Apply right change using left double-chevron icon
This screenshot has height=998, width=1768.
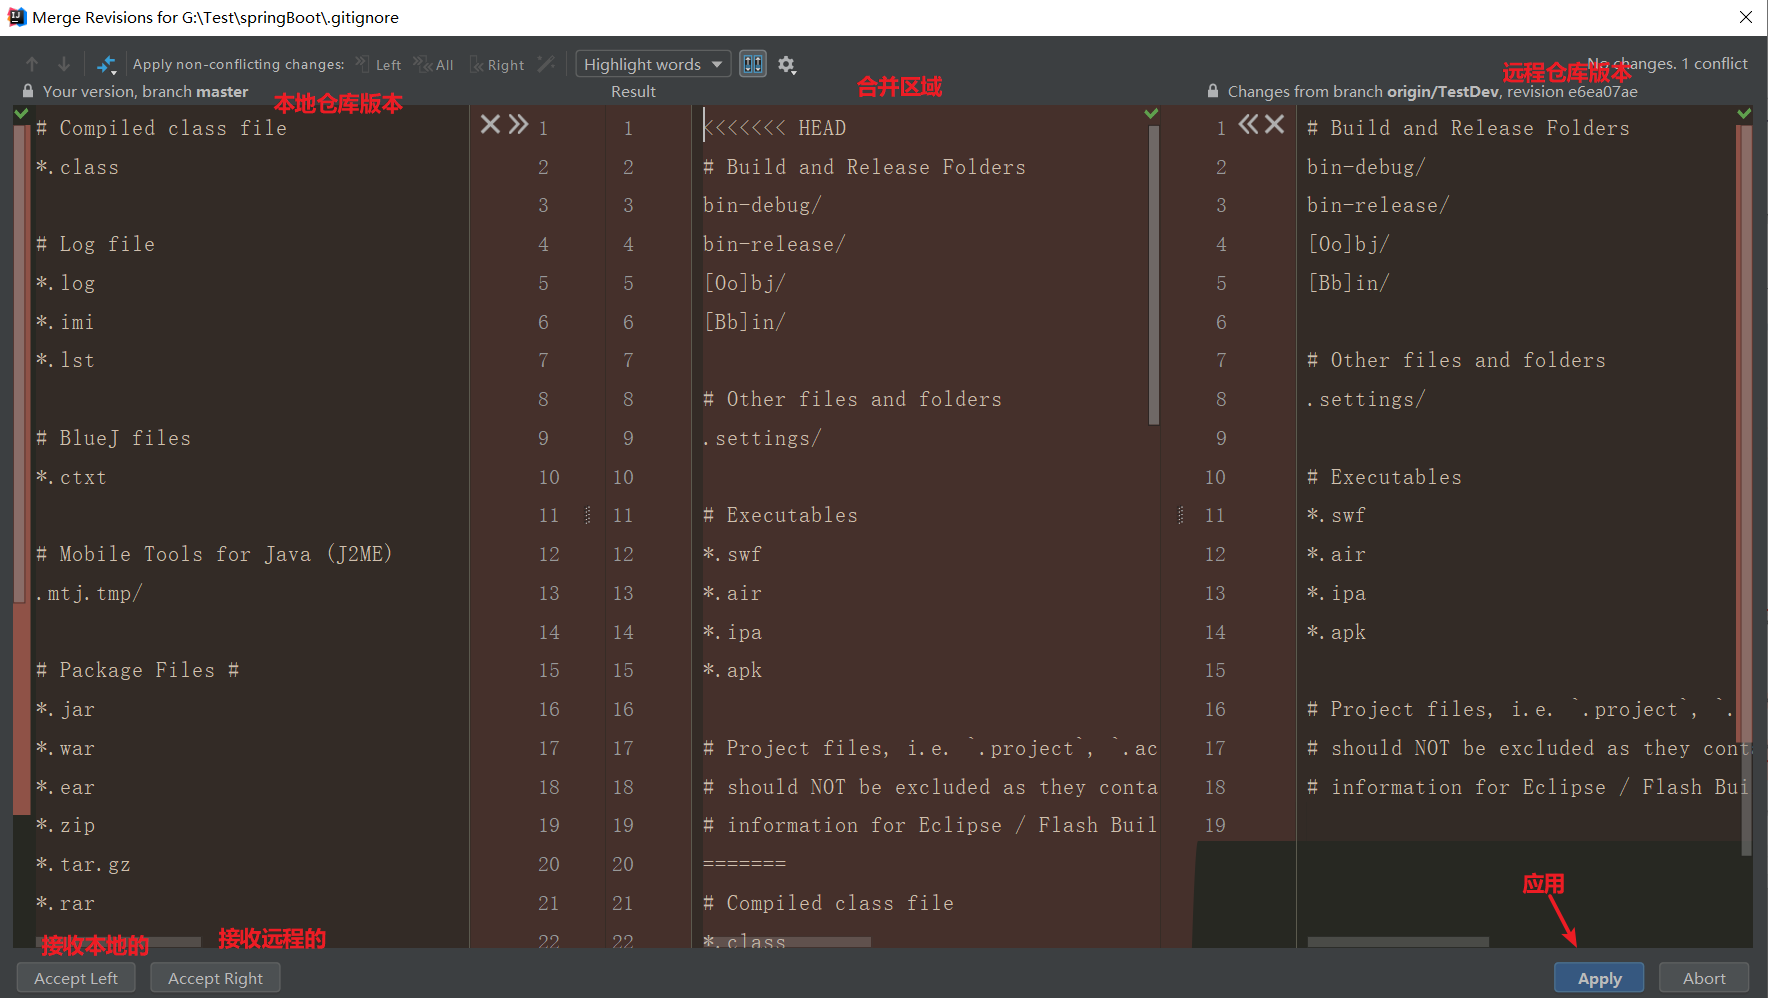click(x=1249, y=124)
